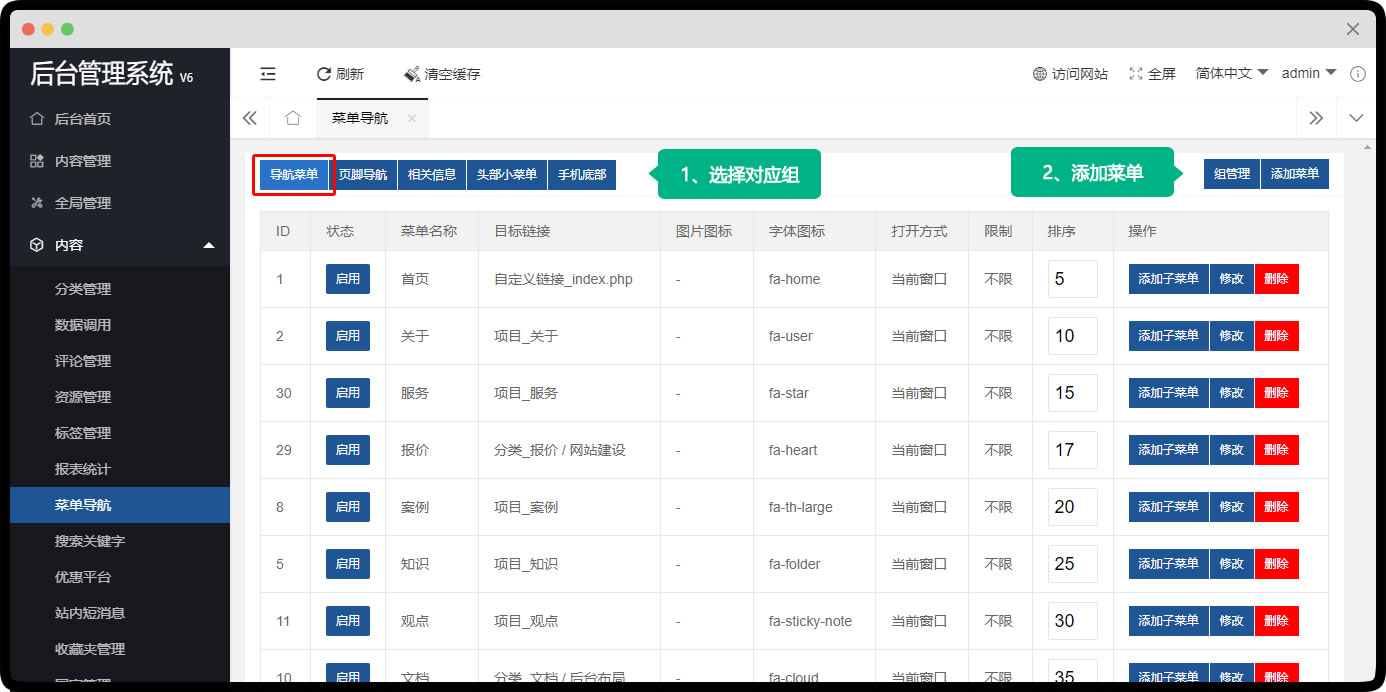Click the sidebar collapse icon in top toolbar

(268, 73)
